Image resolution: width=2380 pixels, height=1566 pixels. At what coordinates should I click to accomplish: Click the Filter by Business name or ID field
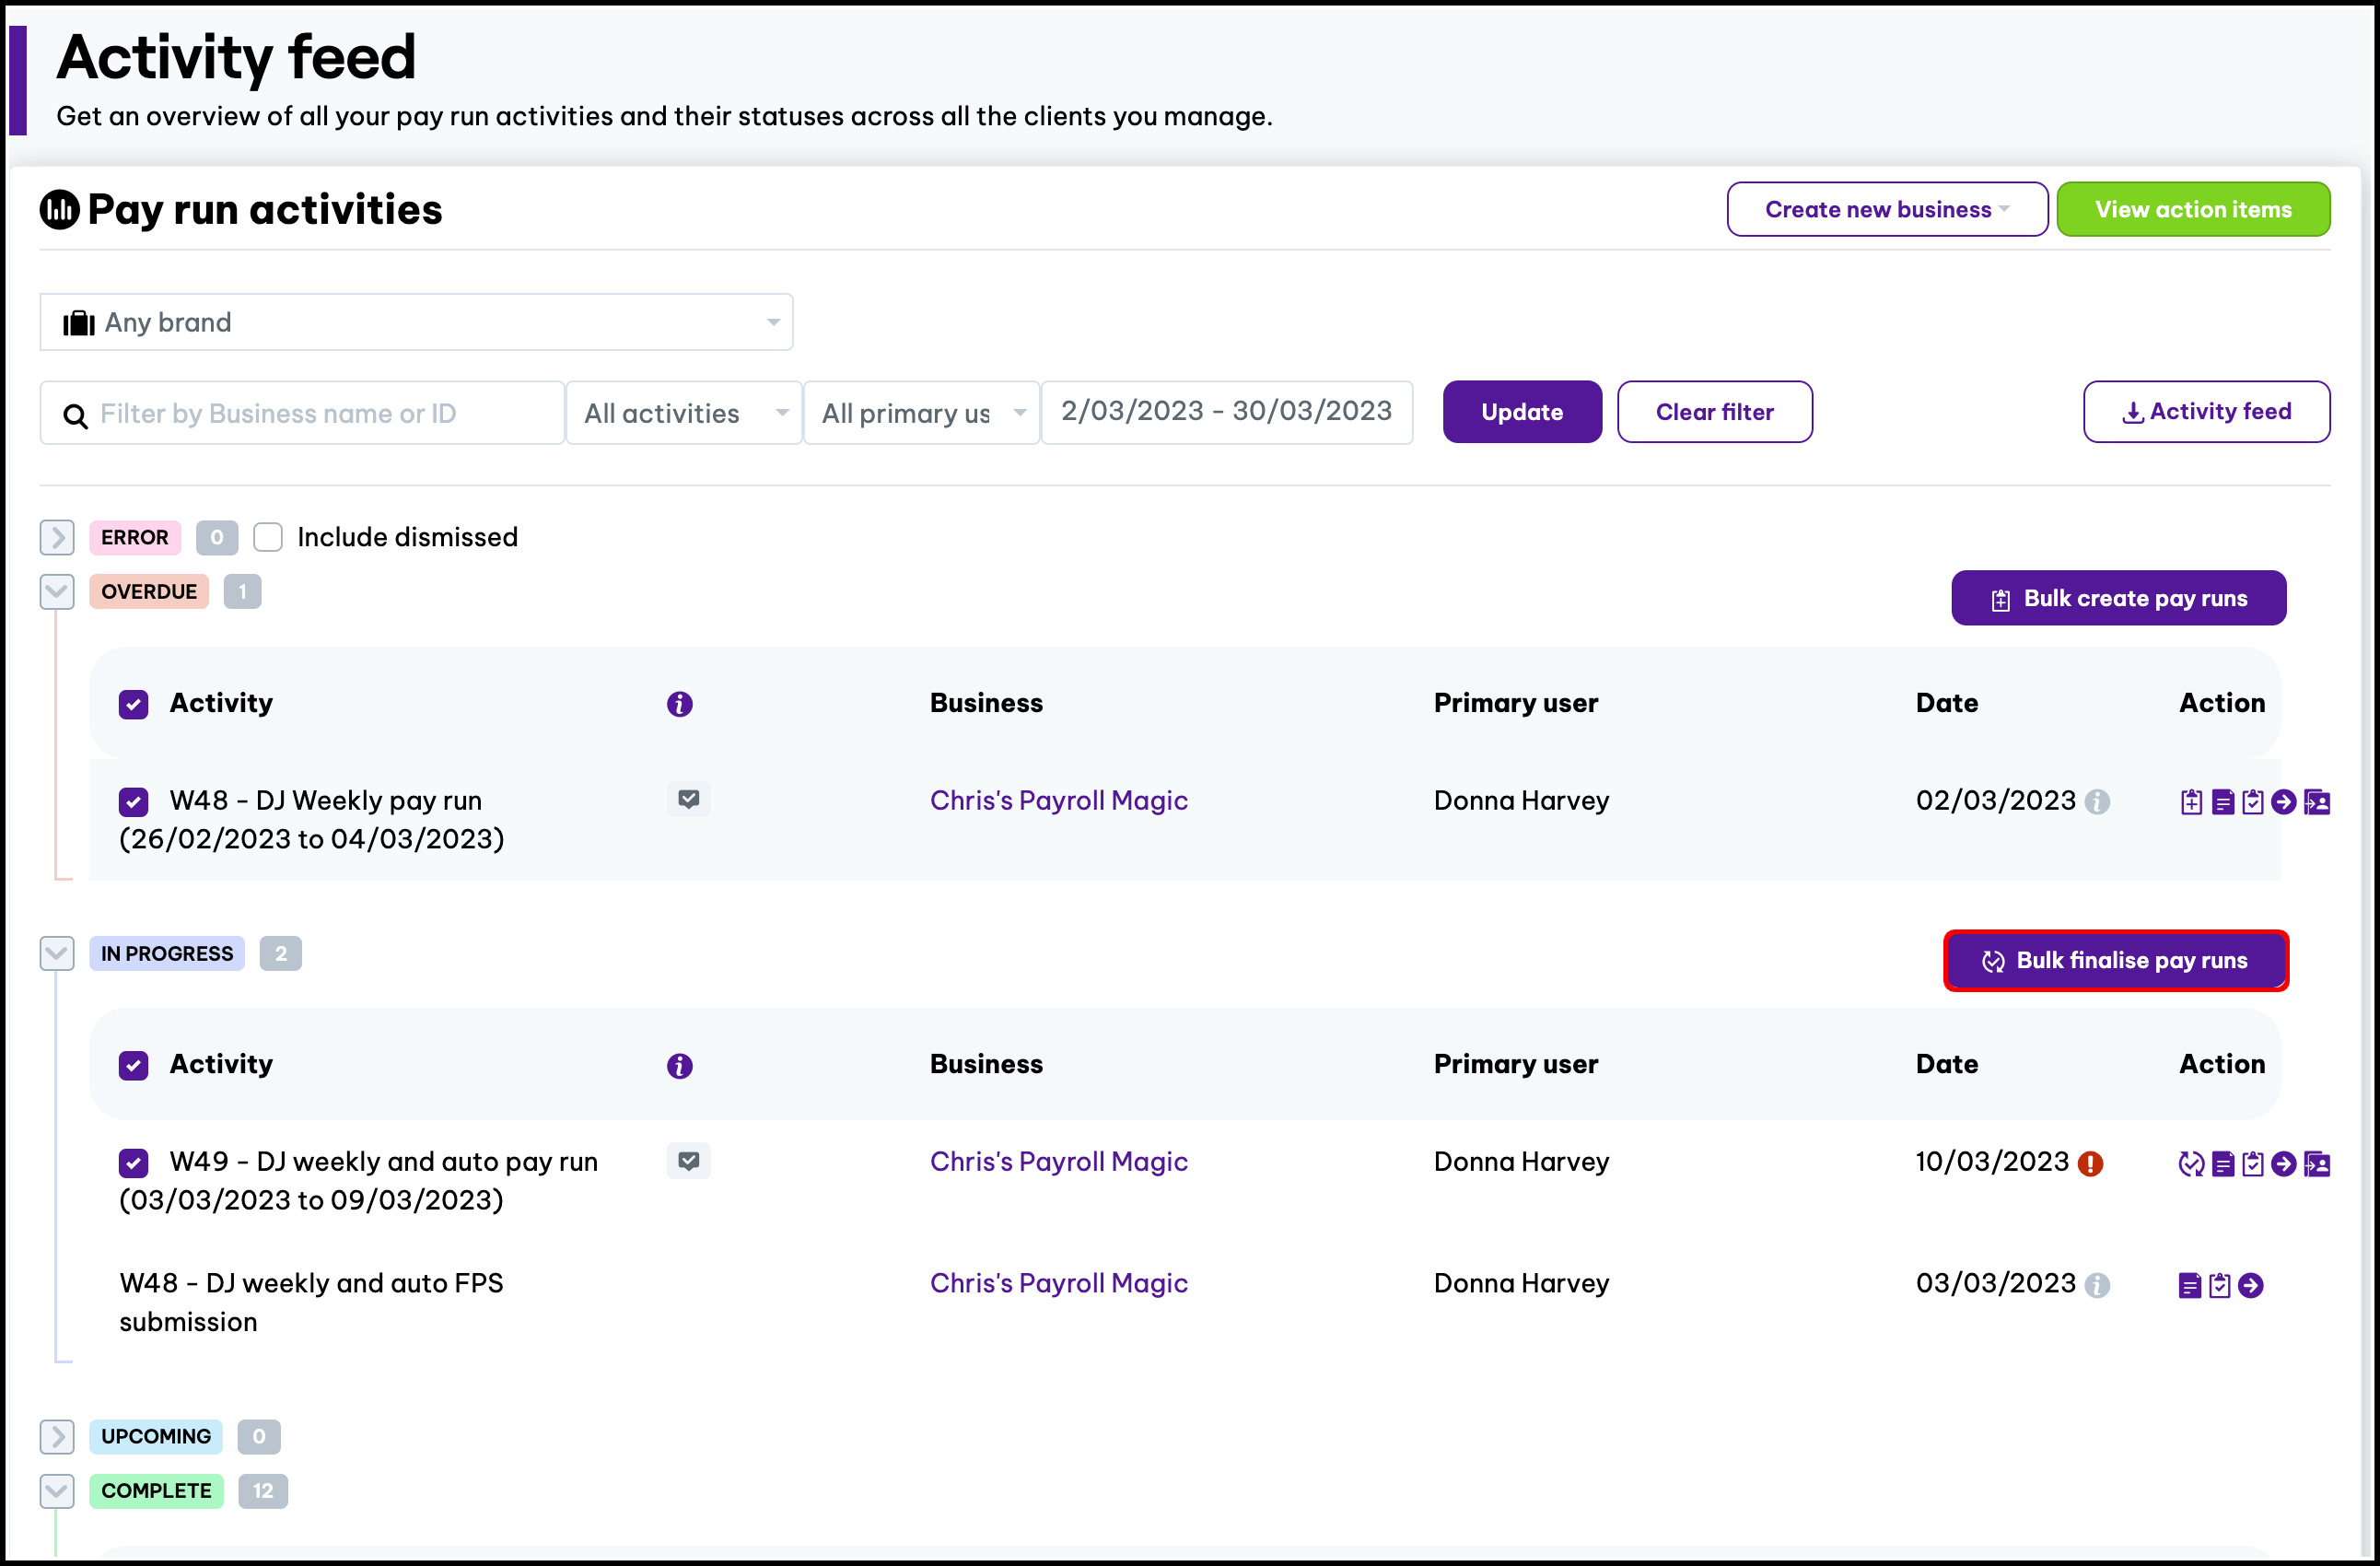tap(302, 413)
